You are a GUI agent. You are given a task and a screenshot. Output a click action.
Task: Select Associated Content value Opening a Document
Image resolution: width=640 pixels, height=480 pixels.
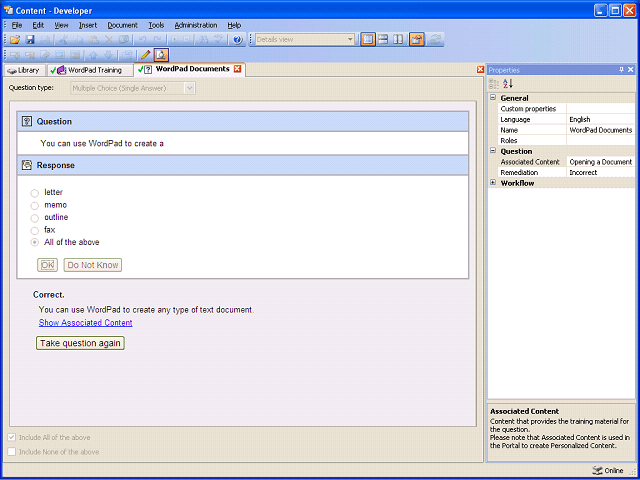coord(600,162)
